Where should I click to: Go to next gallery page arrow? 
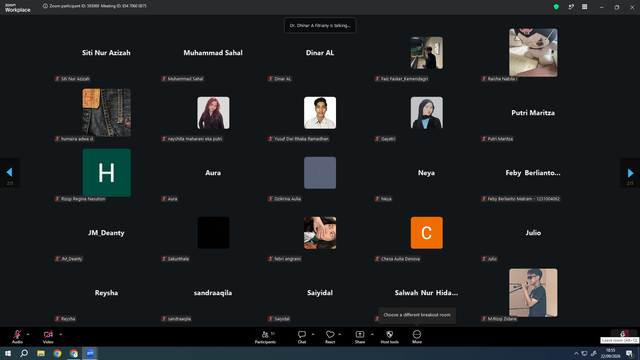pyautogui.click(x=630, y=173)
